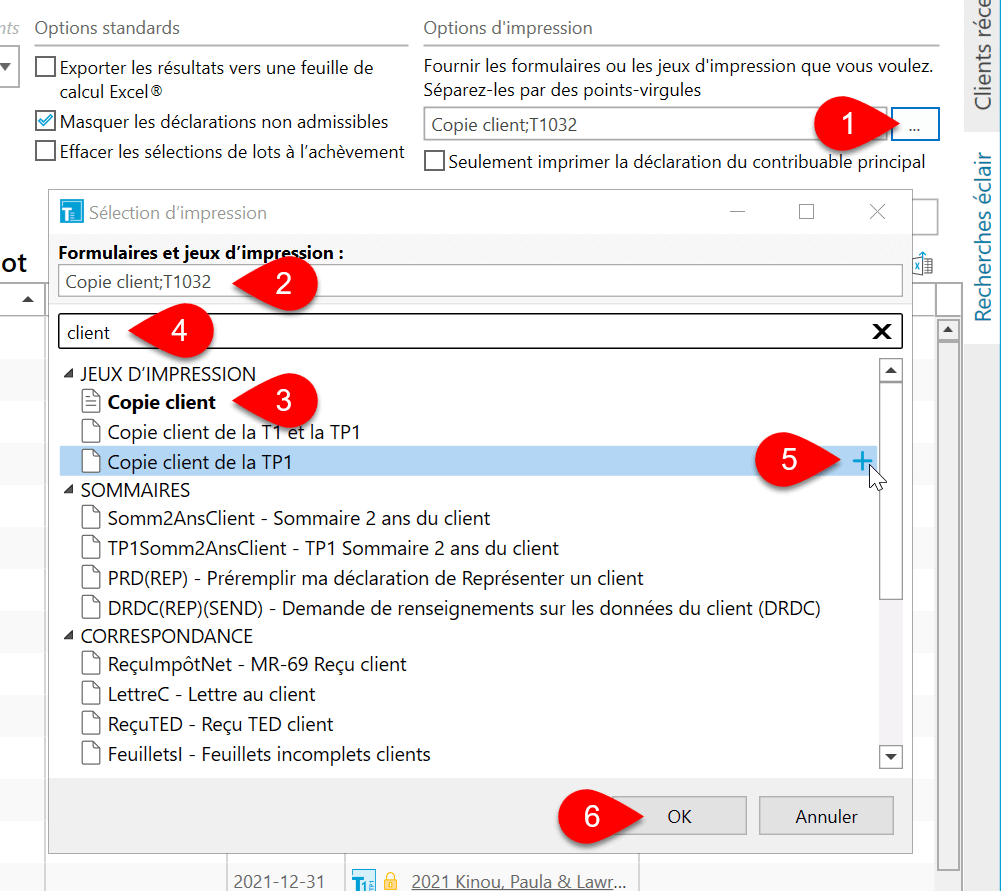The width and height of the screenshot is (1001, 891).
Task: Click the dialog list scrollbar thumb
Action: [x=891, y=491]
